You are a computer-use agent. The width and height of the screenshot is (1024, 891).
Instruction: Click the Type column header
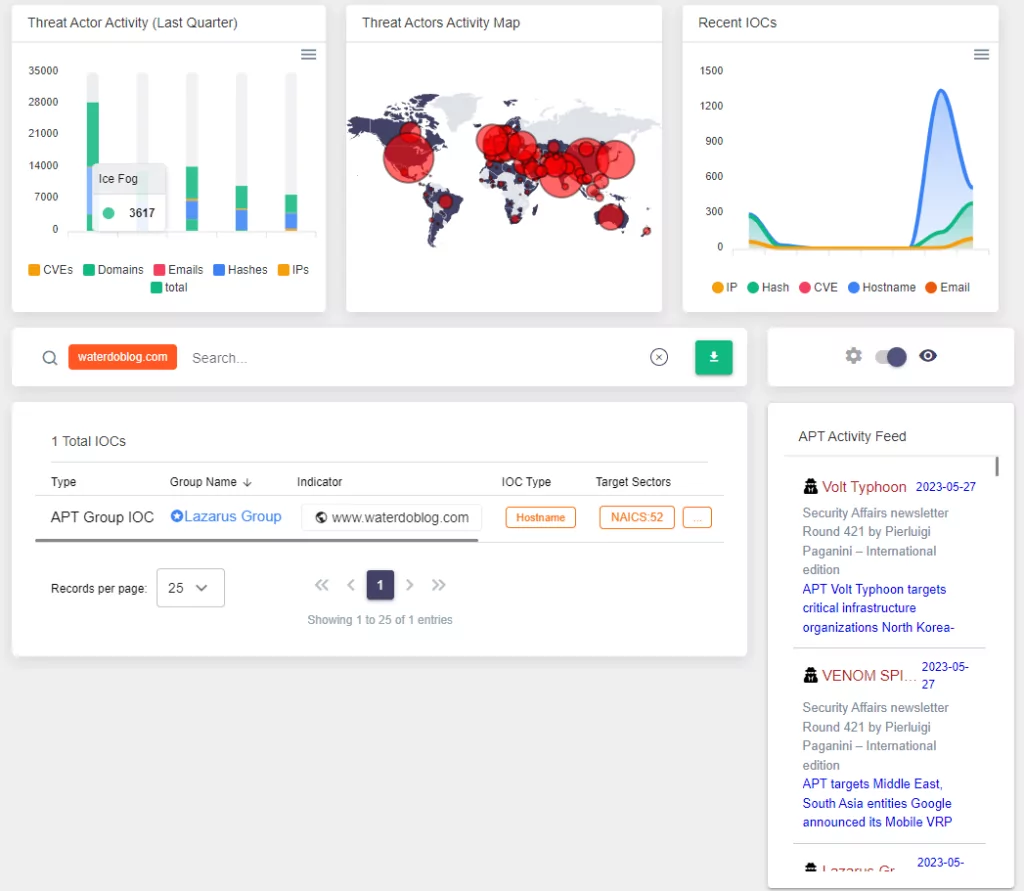tap(63, 482)
